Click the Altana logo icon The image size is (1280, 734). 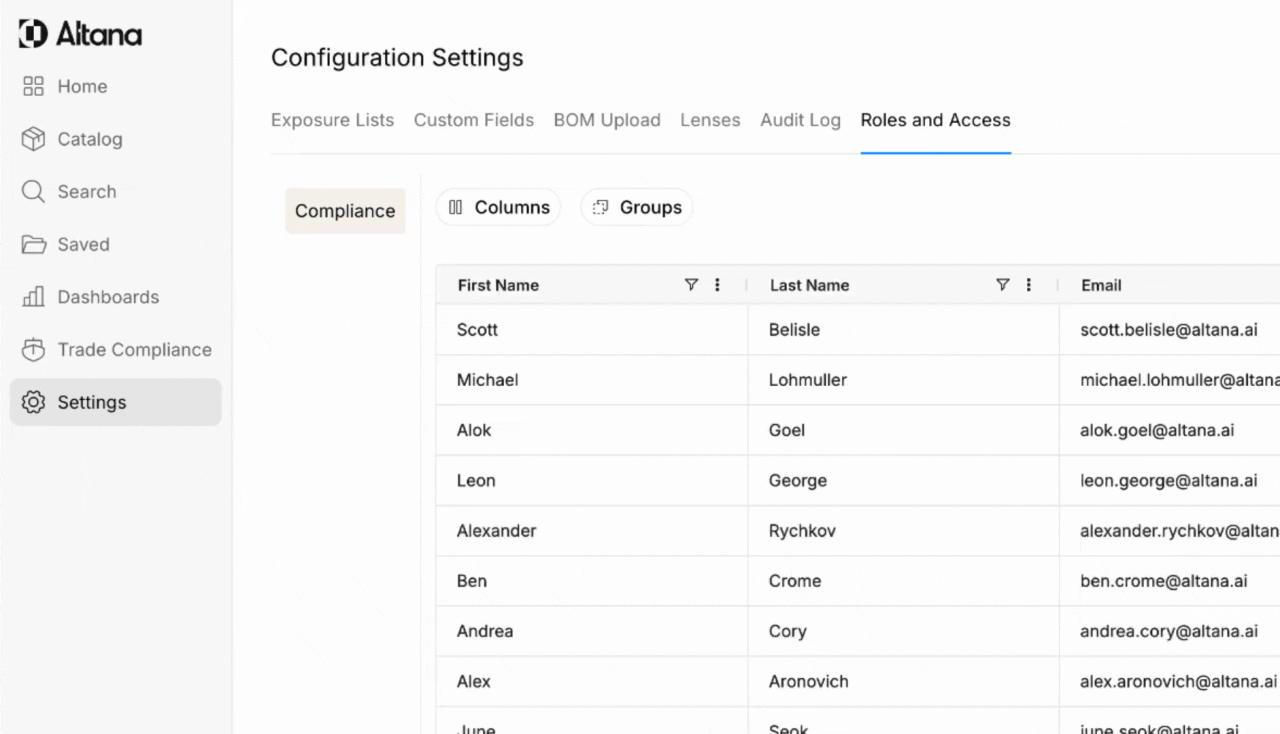33,34
